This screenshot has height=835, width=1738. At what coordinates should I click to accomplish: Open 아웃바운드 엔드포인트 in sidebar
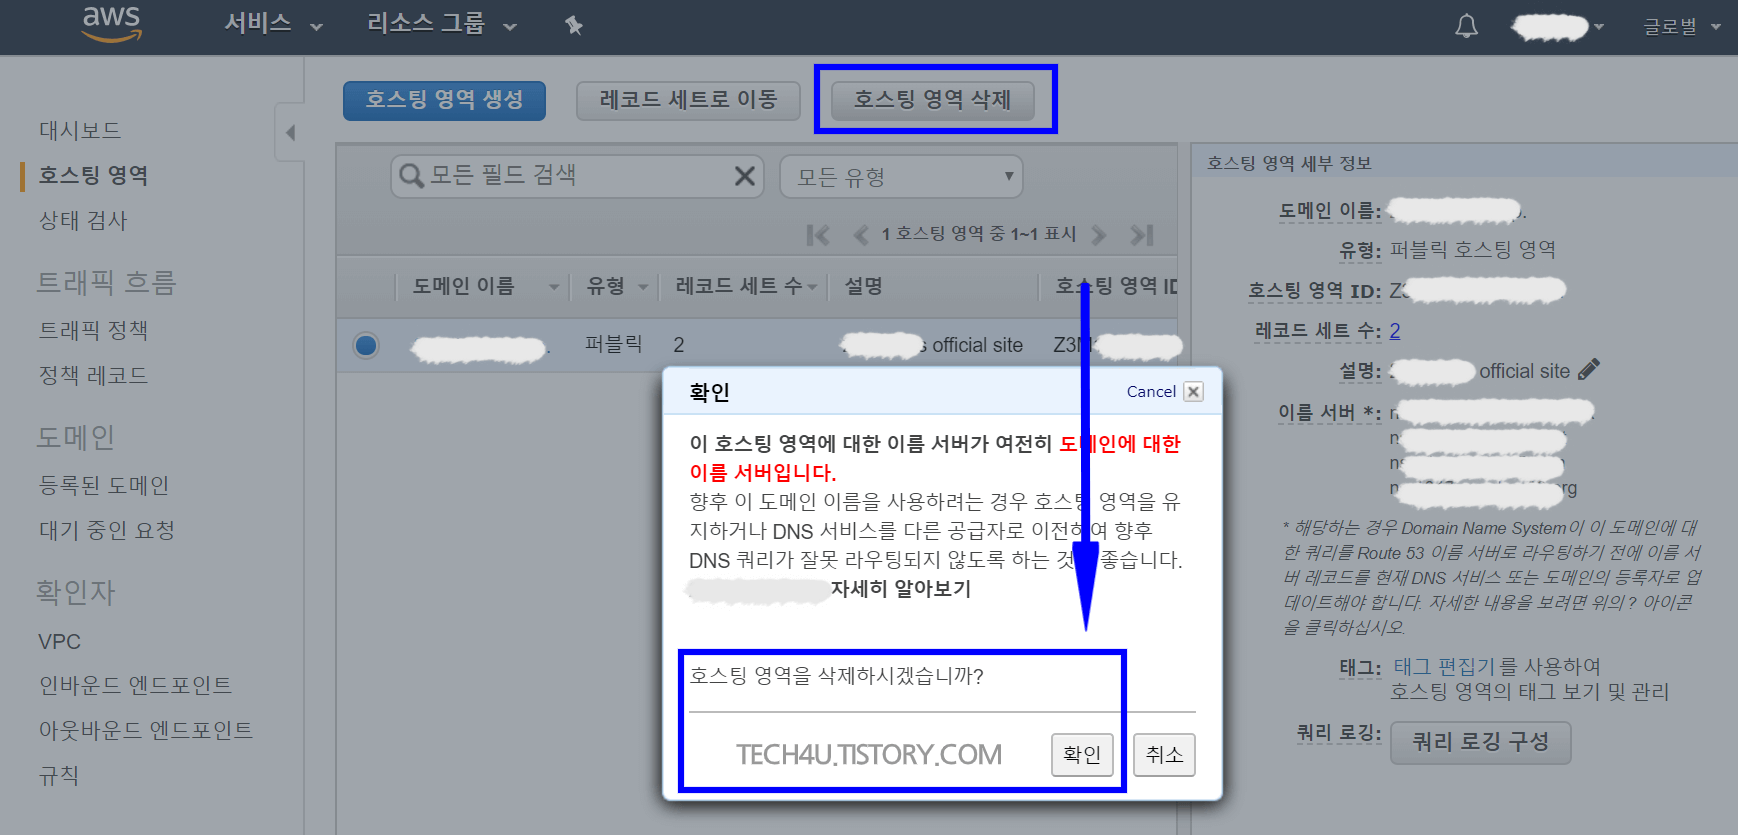click(x=146, y=730)
